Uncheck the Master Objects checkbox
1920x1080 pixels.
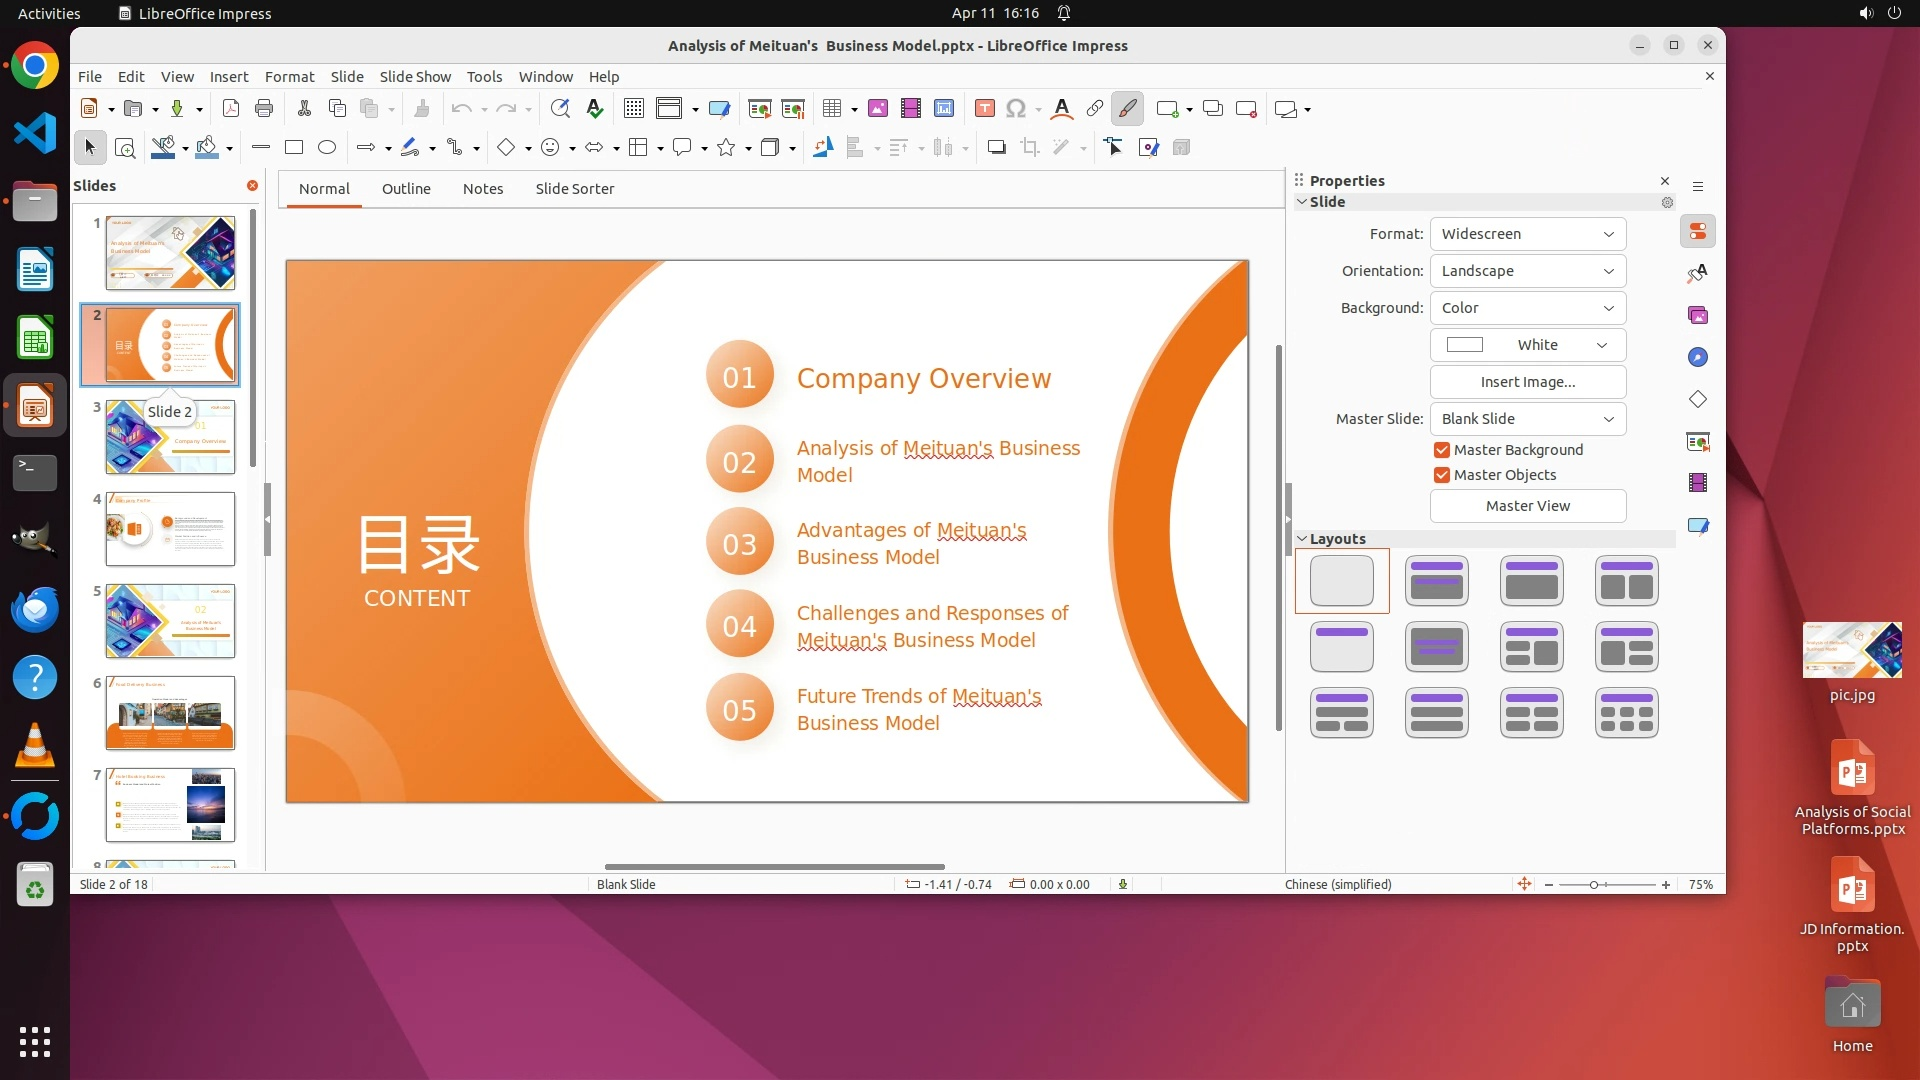pos(1442,475)
